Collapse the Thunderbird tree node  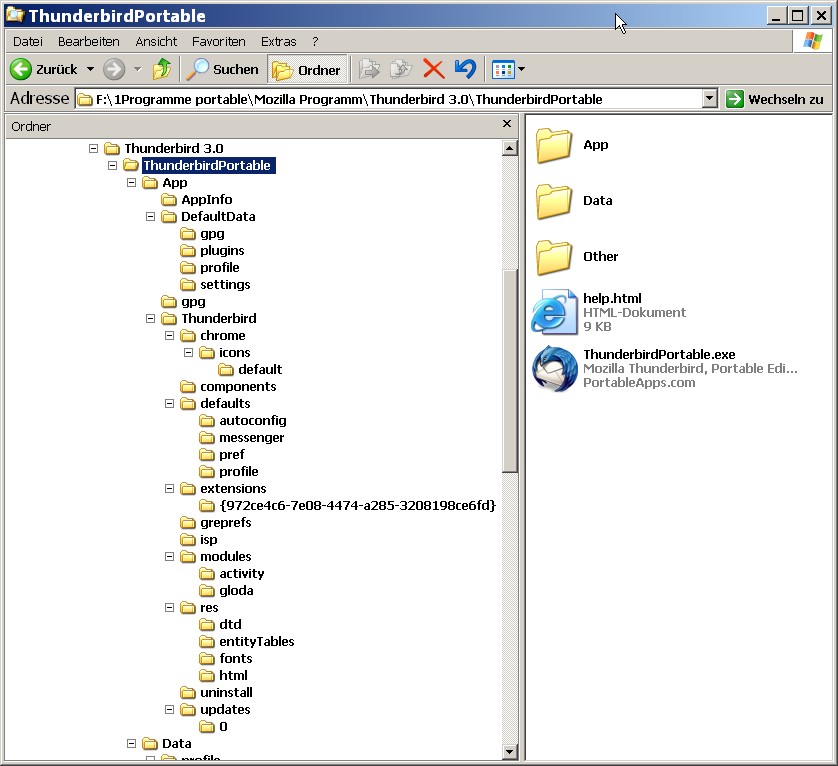point(151,319)
